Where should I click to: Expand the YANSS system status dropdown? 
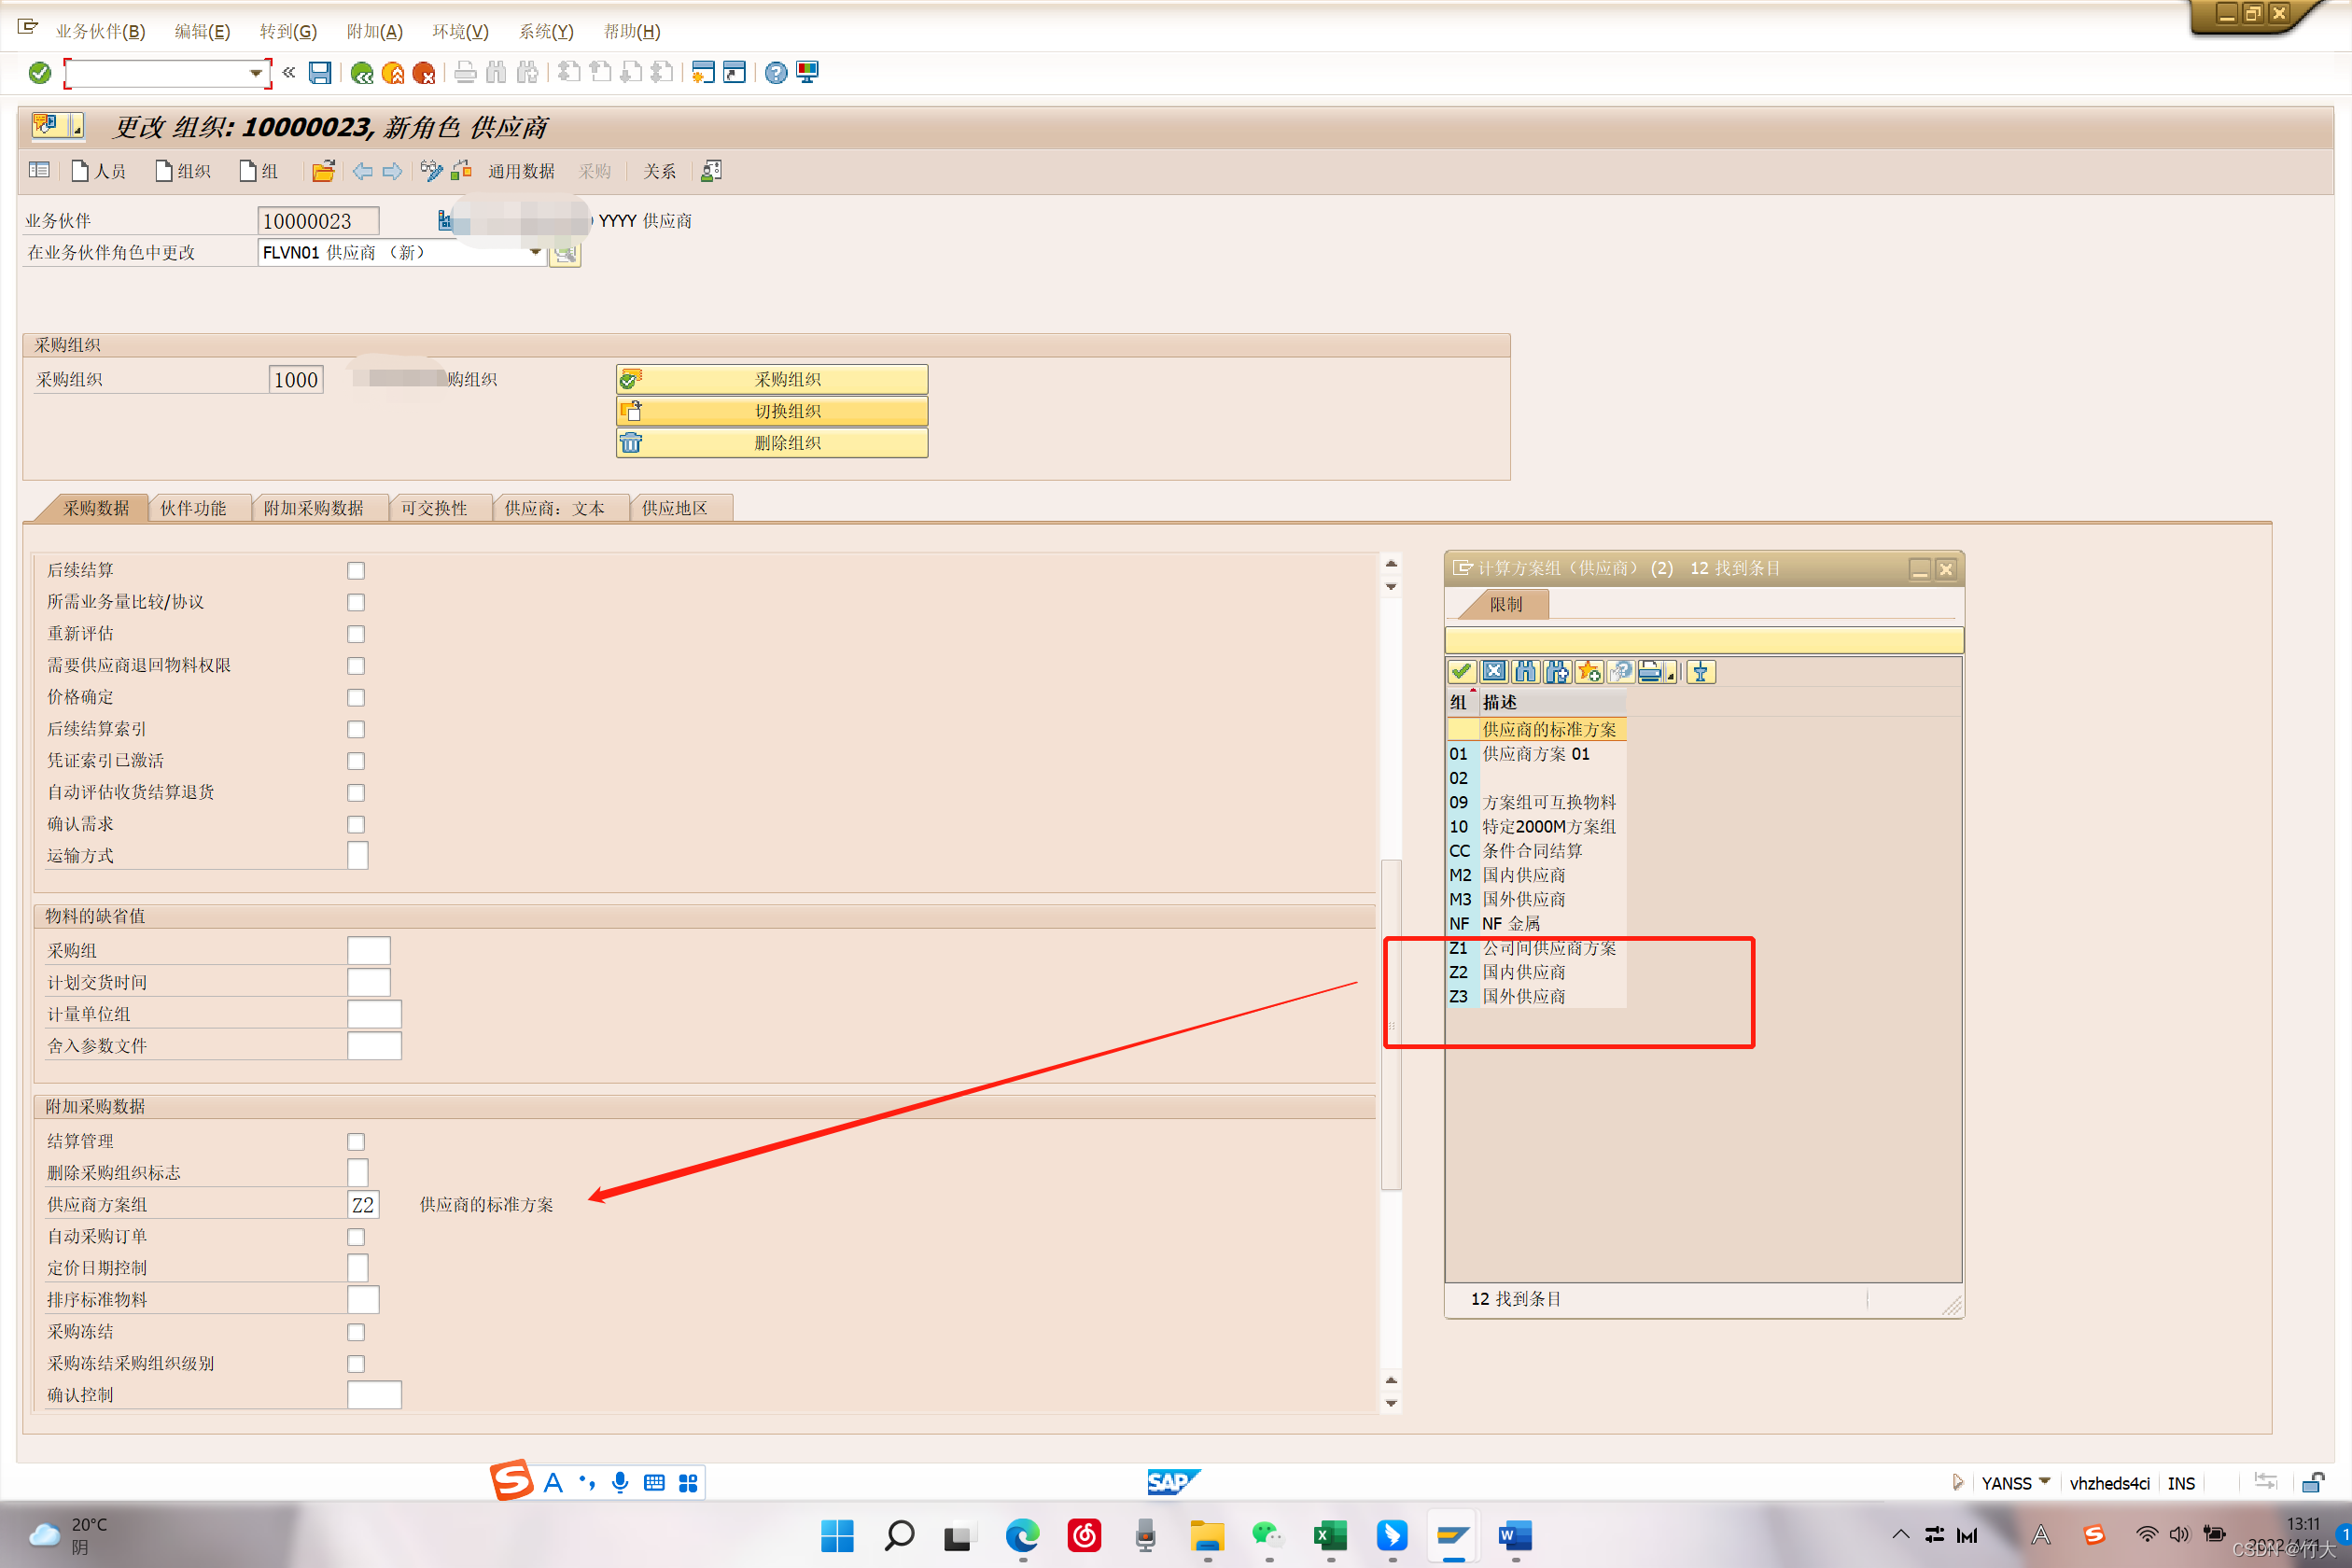coord(2043,1482)
